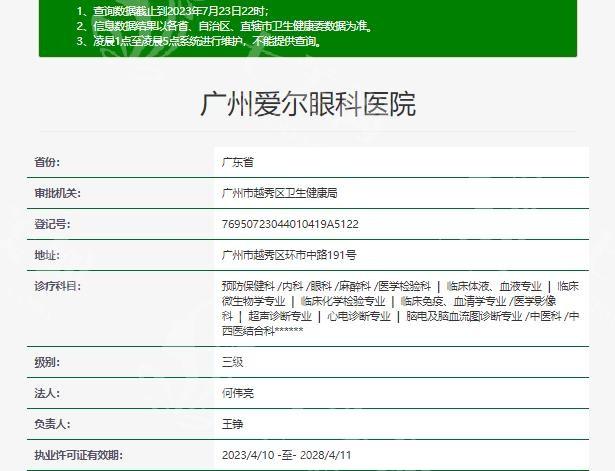Select the 地址 label
This screenshot has width=615, height=471.
[47, 255]
